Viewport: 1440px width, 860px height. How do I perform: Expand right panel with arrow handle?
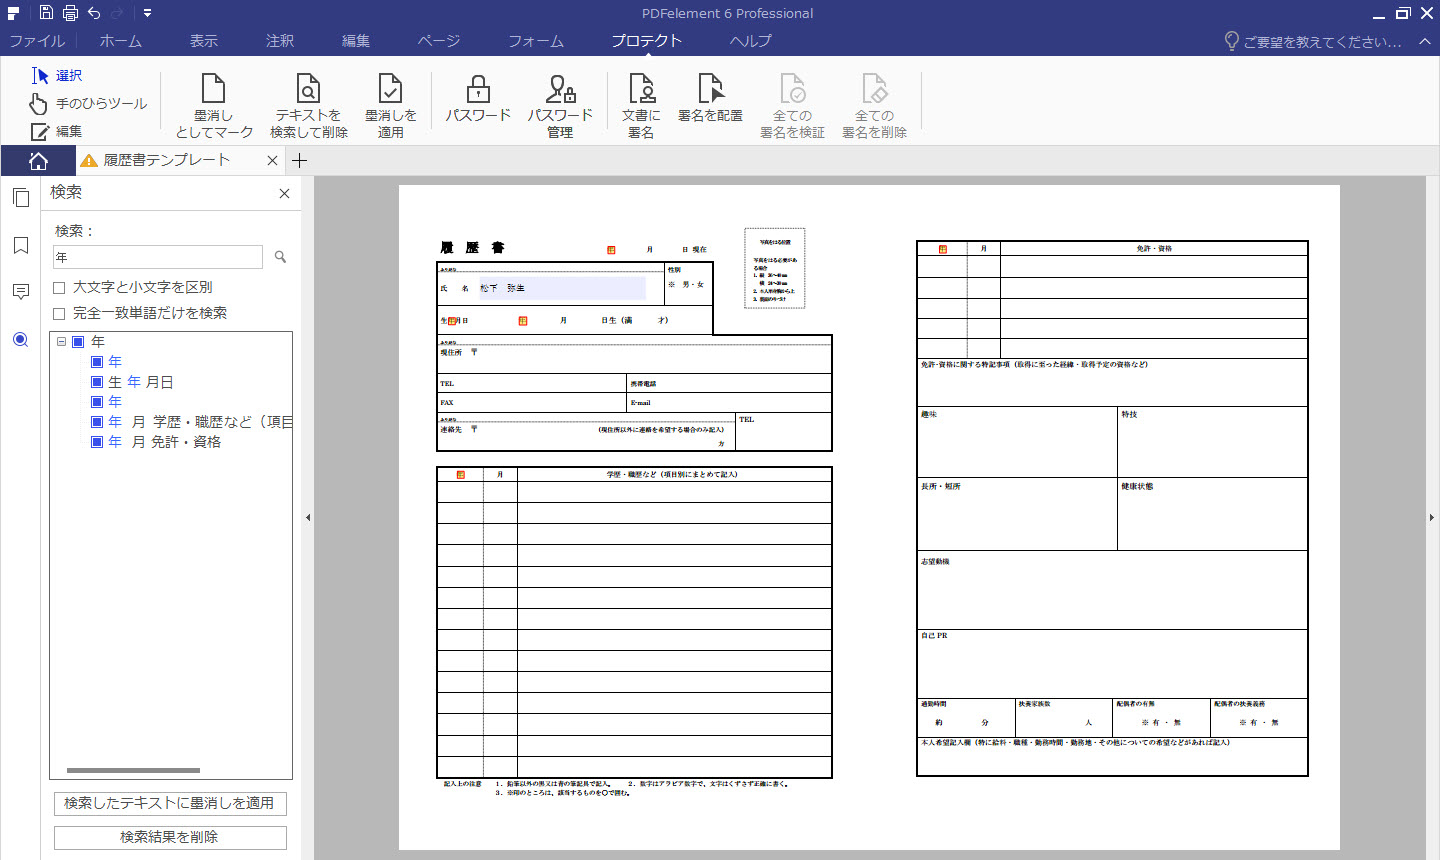click(1432, 517)
